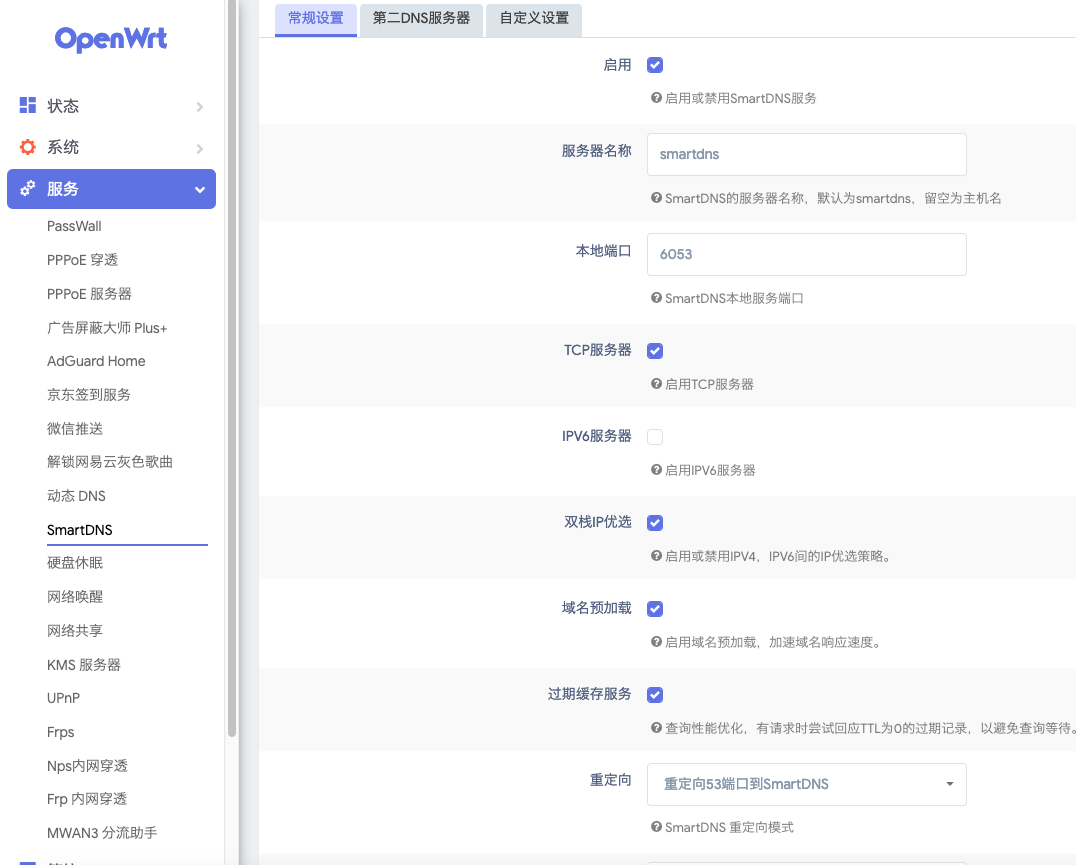1076x865 pixels.
Task: Click the 服务器名称 input field
Action: [806, 154]
